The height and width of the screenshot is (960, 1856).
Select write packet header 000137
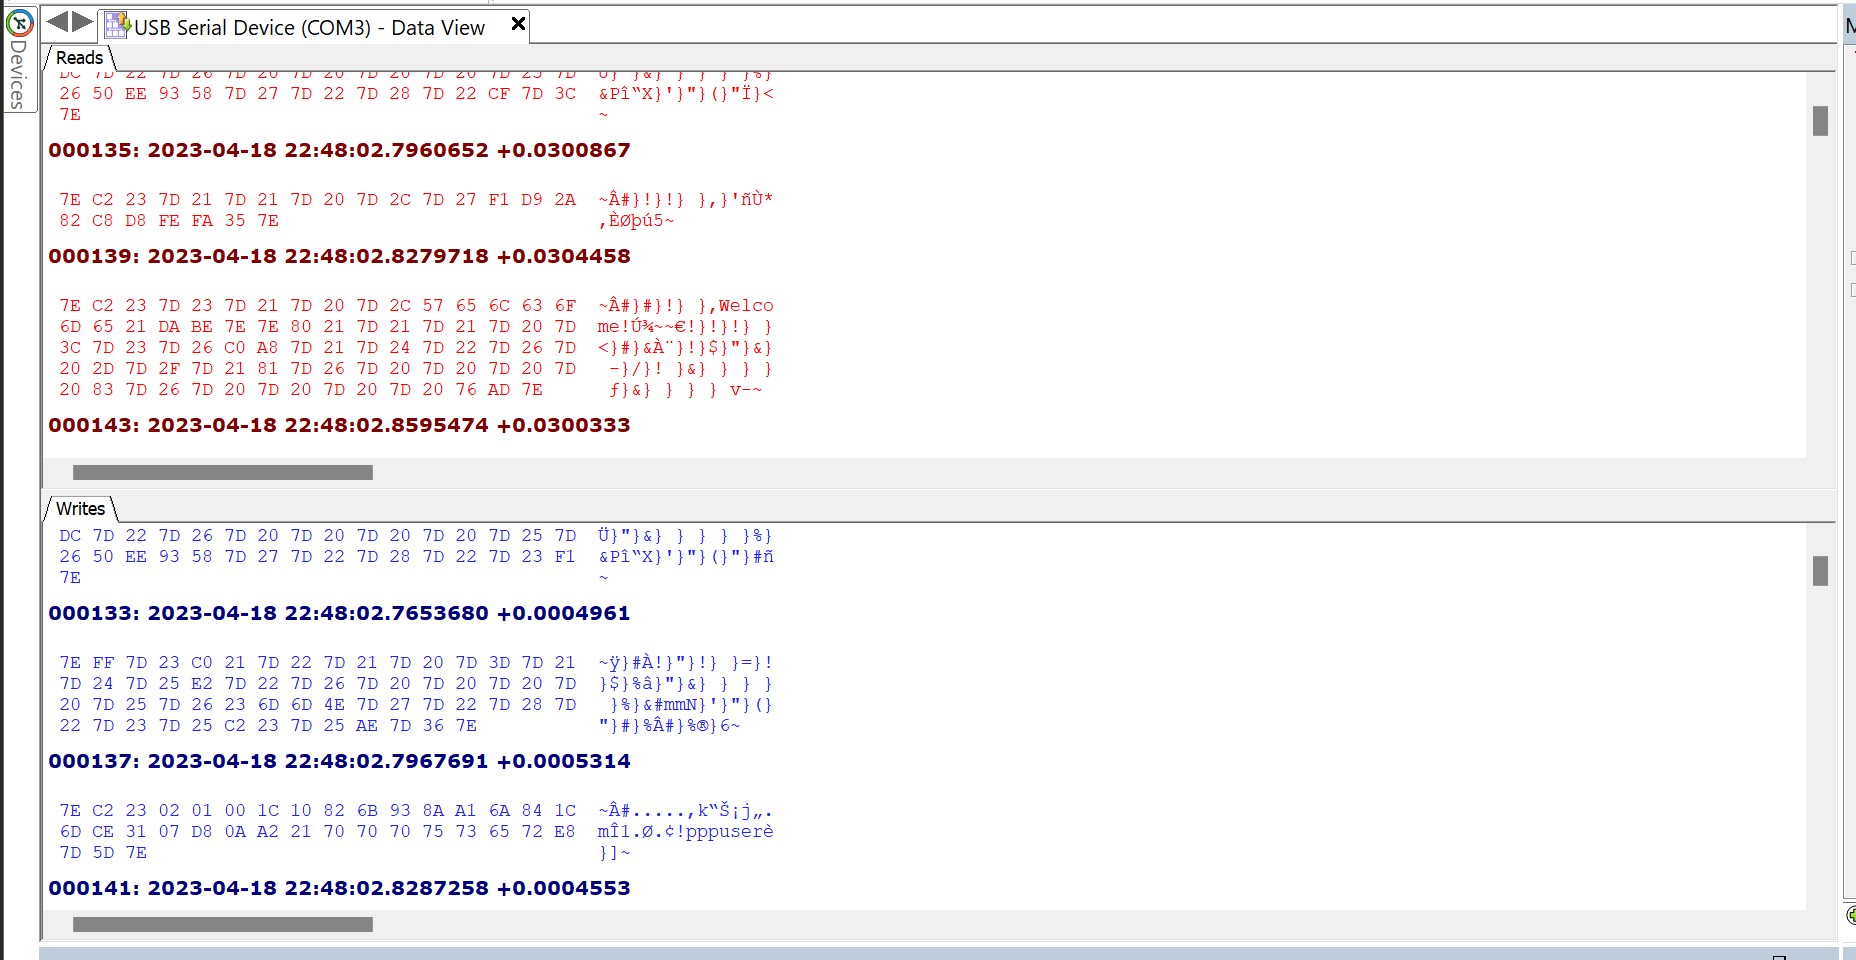click(x=339, y=761)
